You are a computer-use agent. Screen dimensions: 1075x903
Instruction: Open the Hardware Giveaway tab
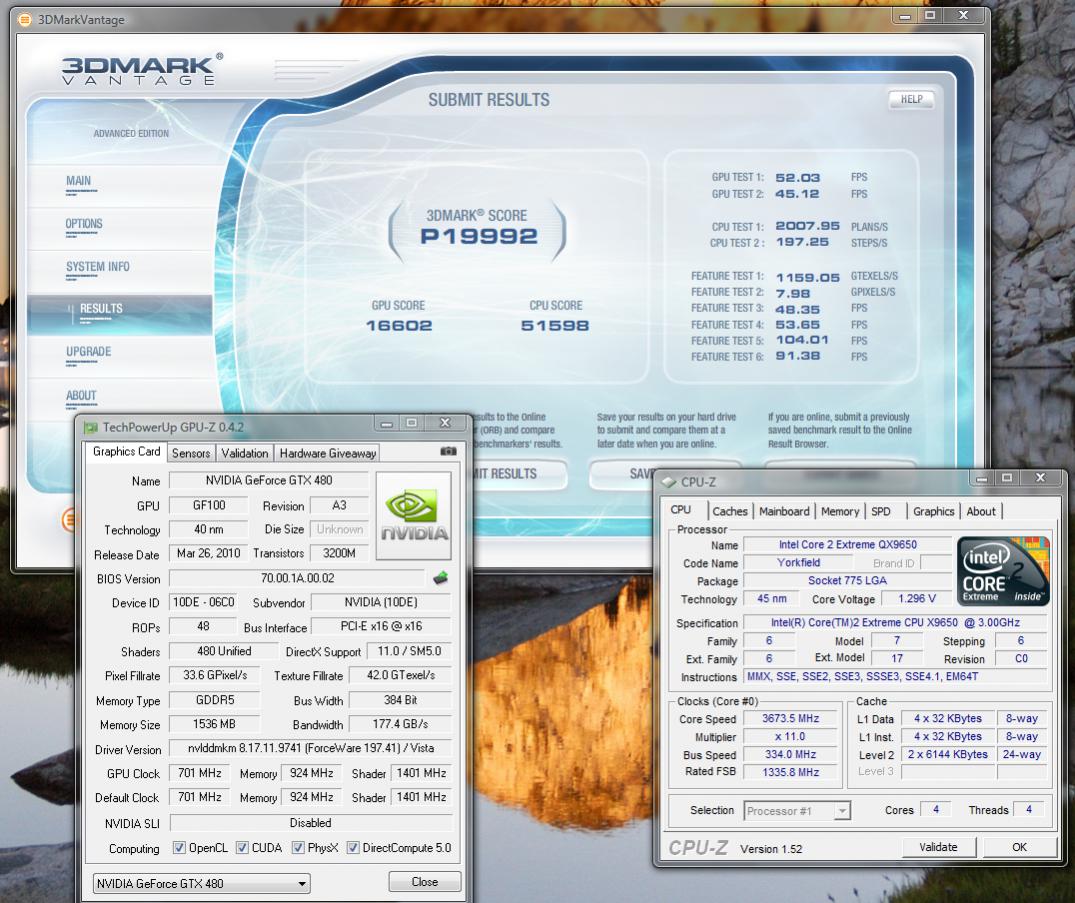(x=328, y=453)
